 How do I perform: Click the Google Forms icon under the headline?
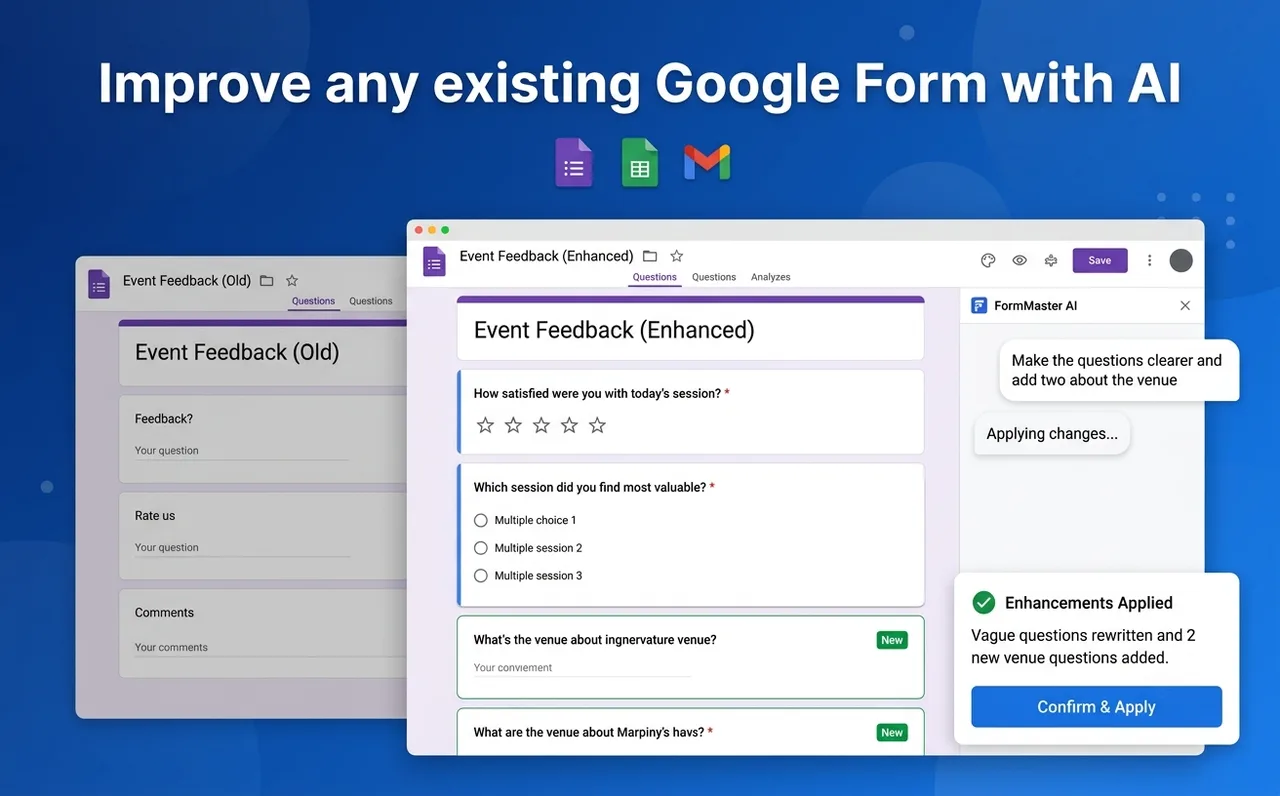(574, 163)
